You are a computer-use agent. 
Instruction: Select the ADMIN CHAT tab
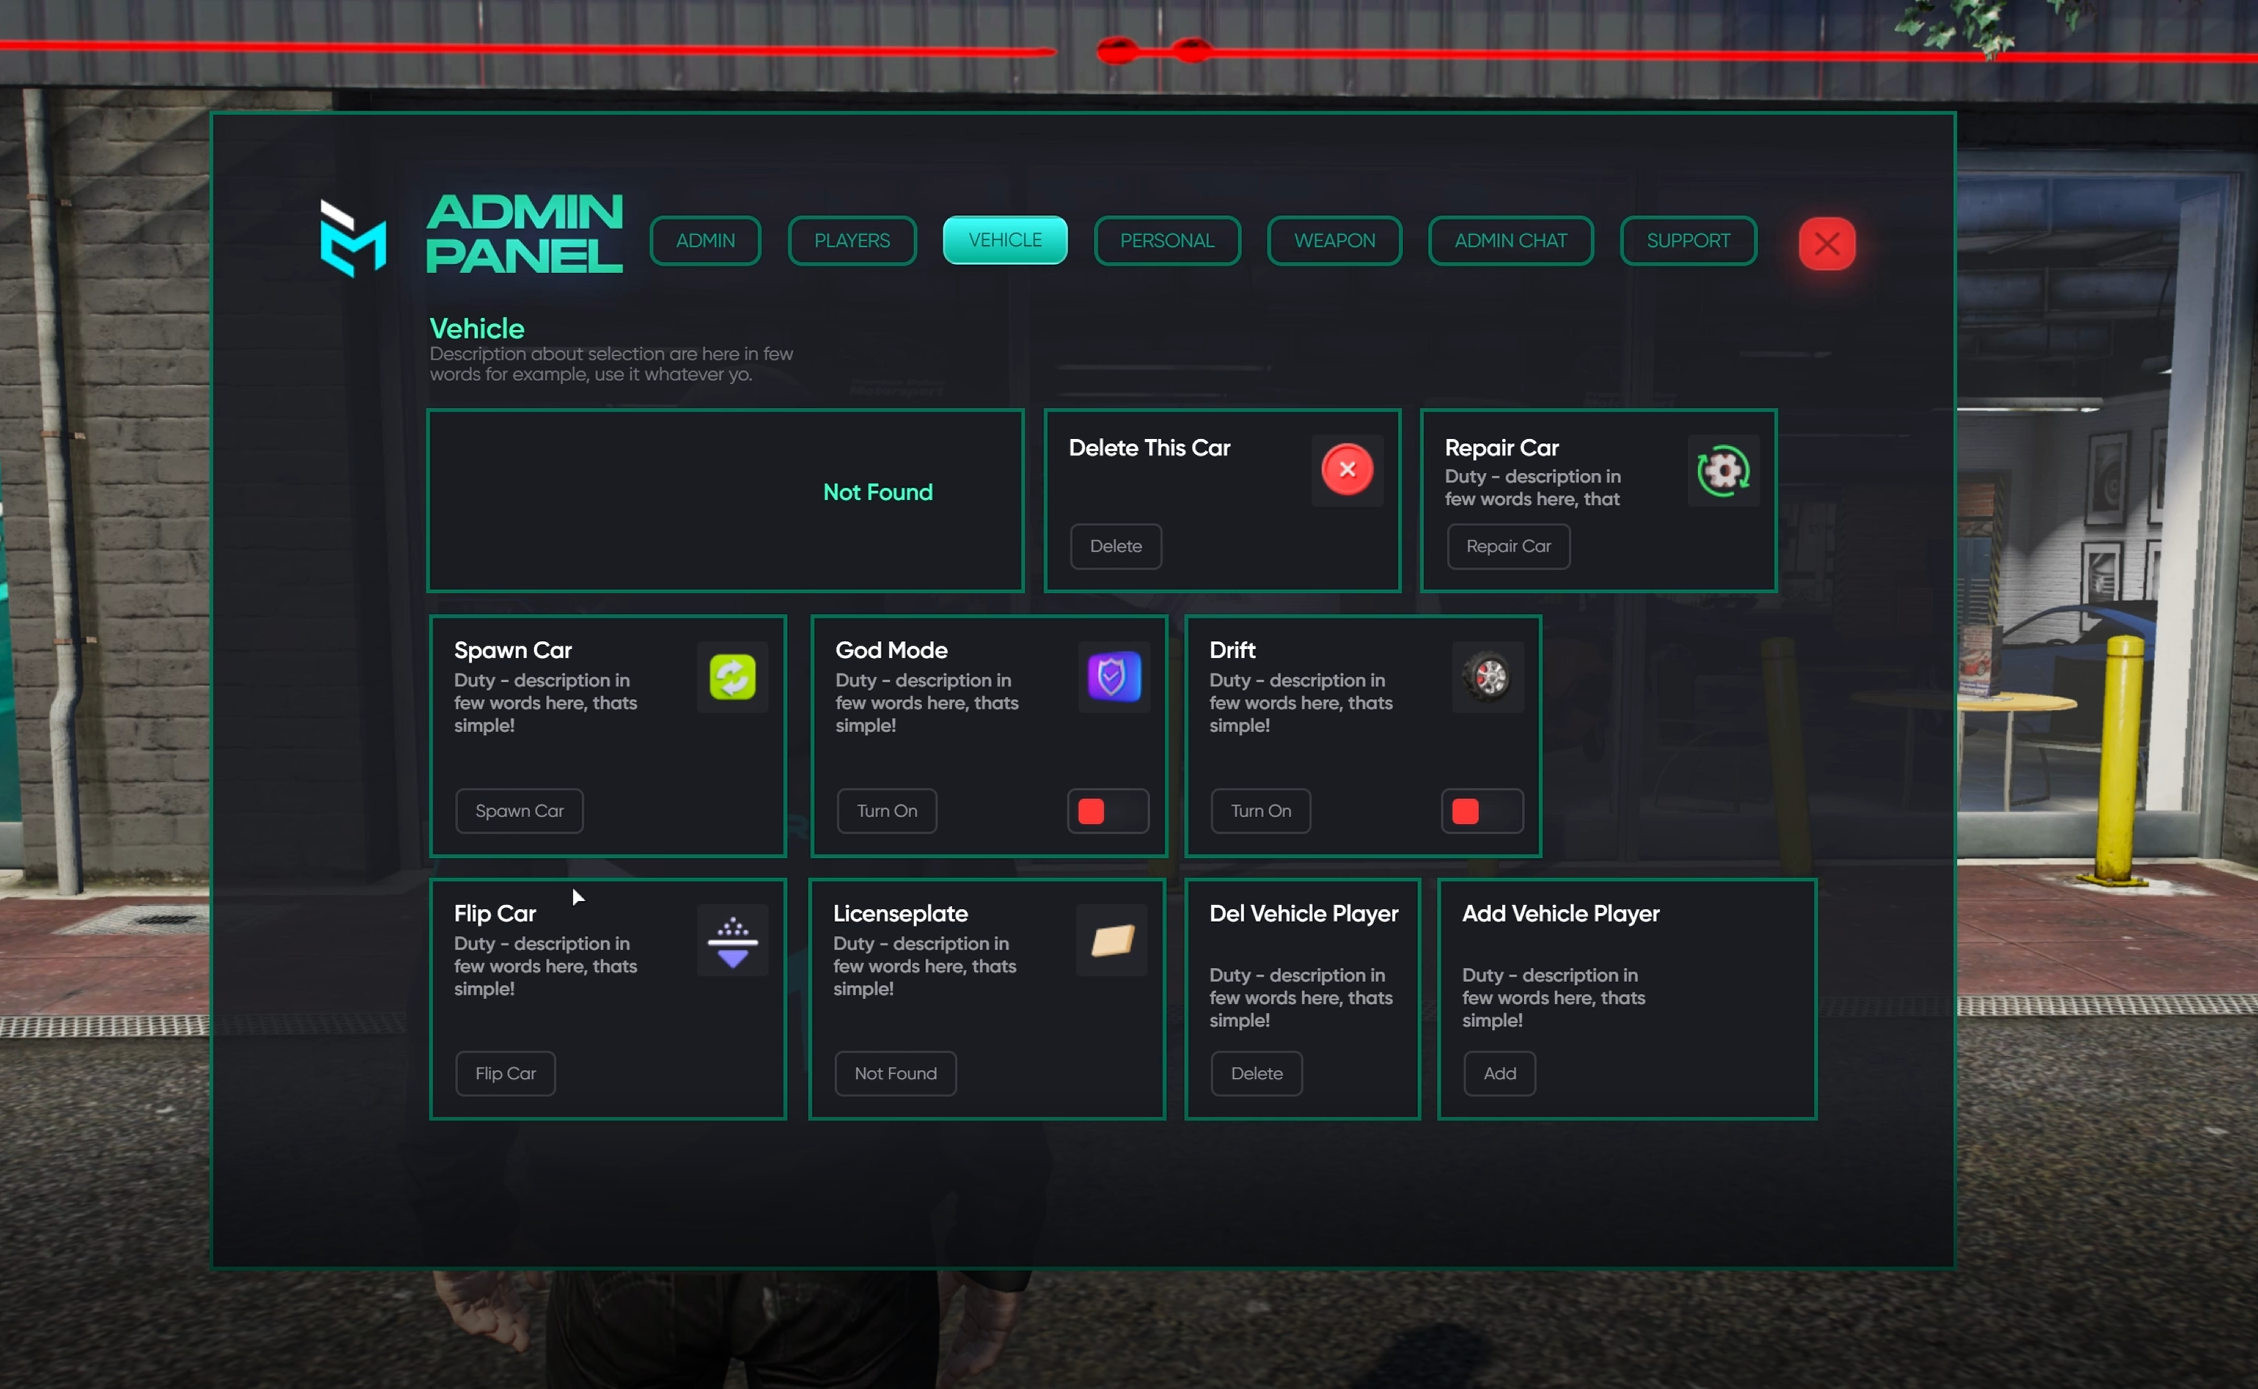pos(1510,241)
